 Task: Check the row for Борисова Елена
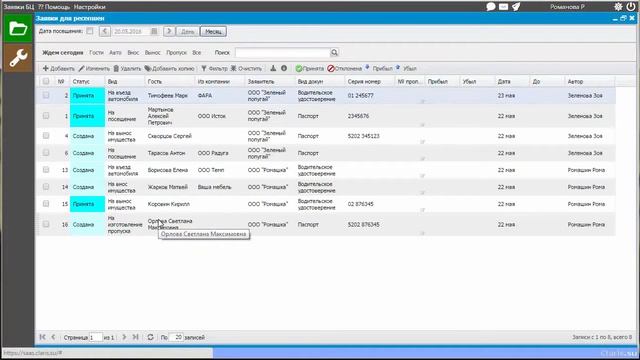(46, 169)
